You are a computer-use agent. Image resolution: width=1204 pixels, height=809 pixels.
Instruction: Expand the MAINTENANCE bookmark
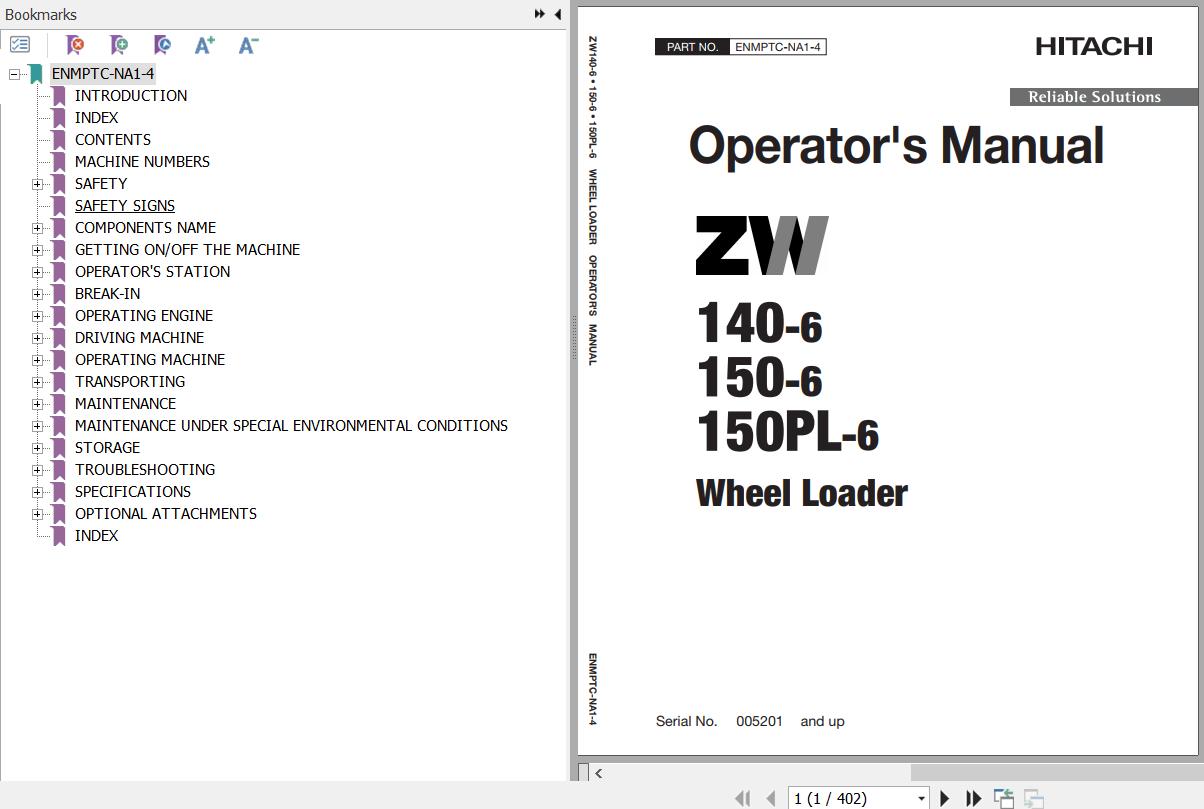click(37, 404)
